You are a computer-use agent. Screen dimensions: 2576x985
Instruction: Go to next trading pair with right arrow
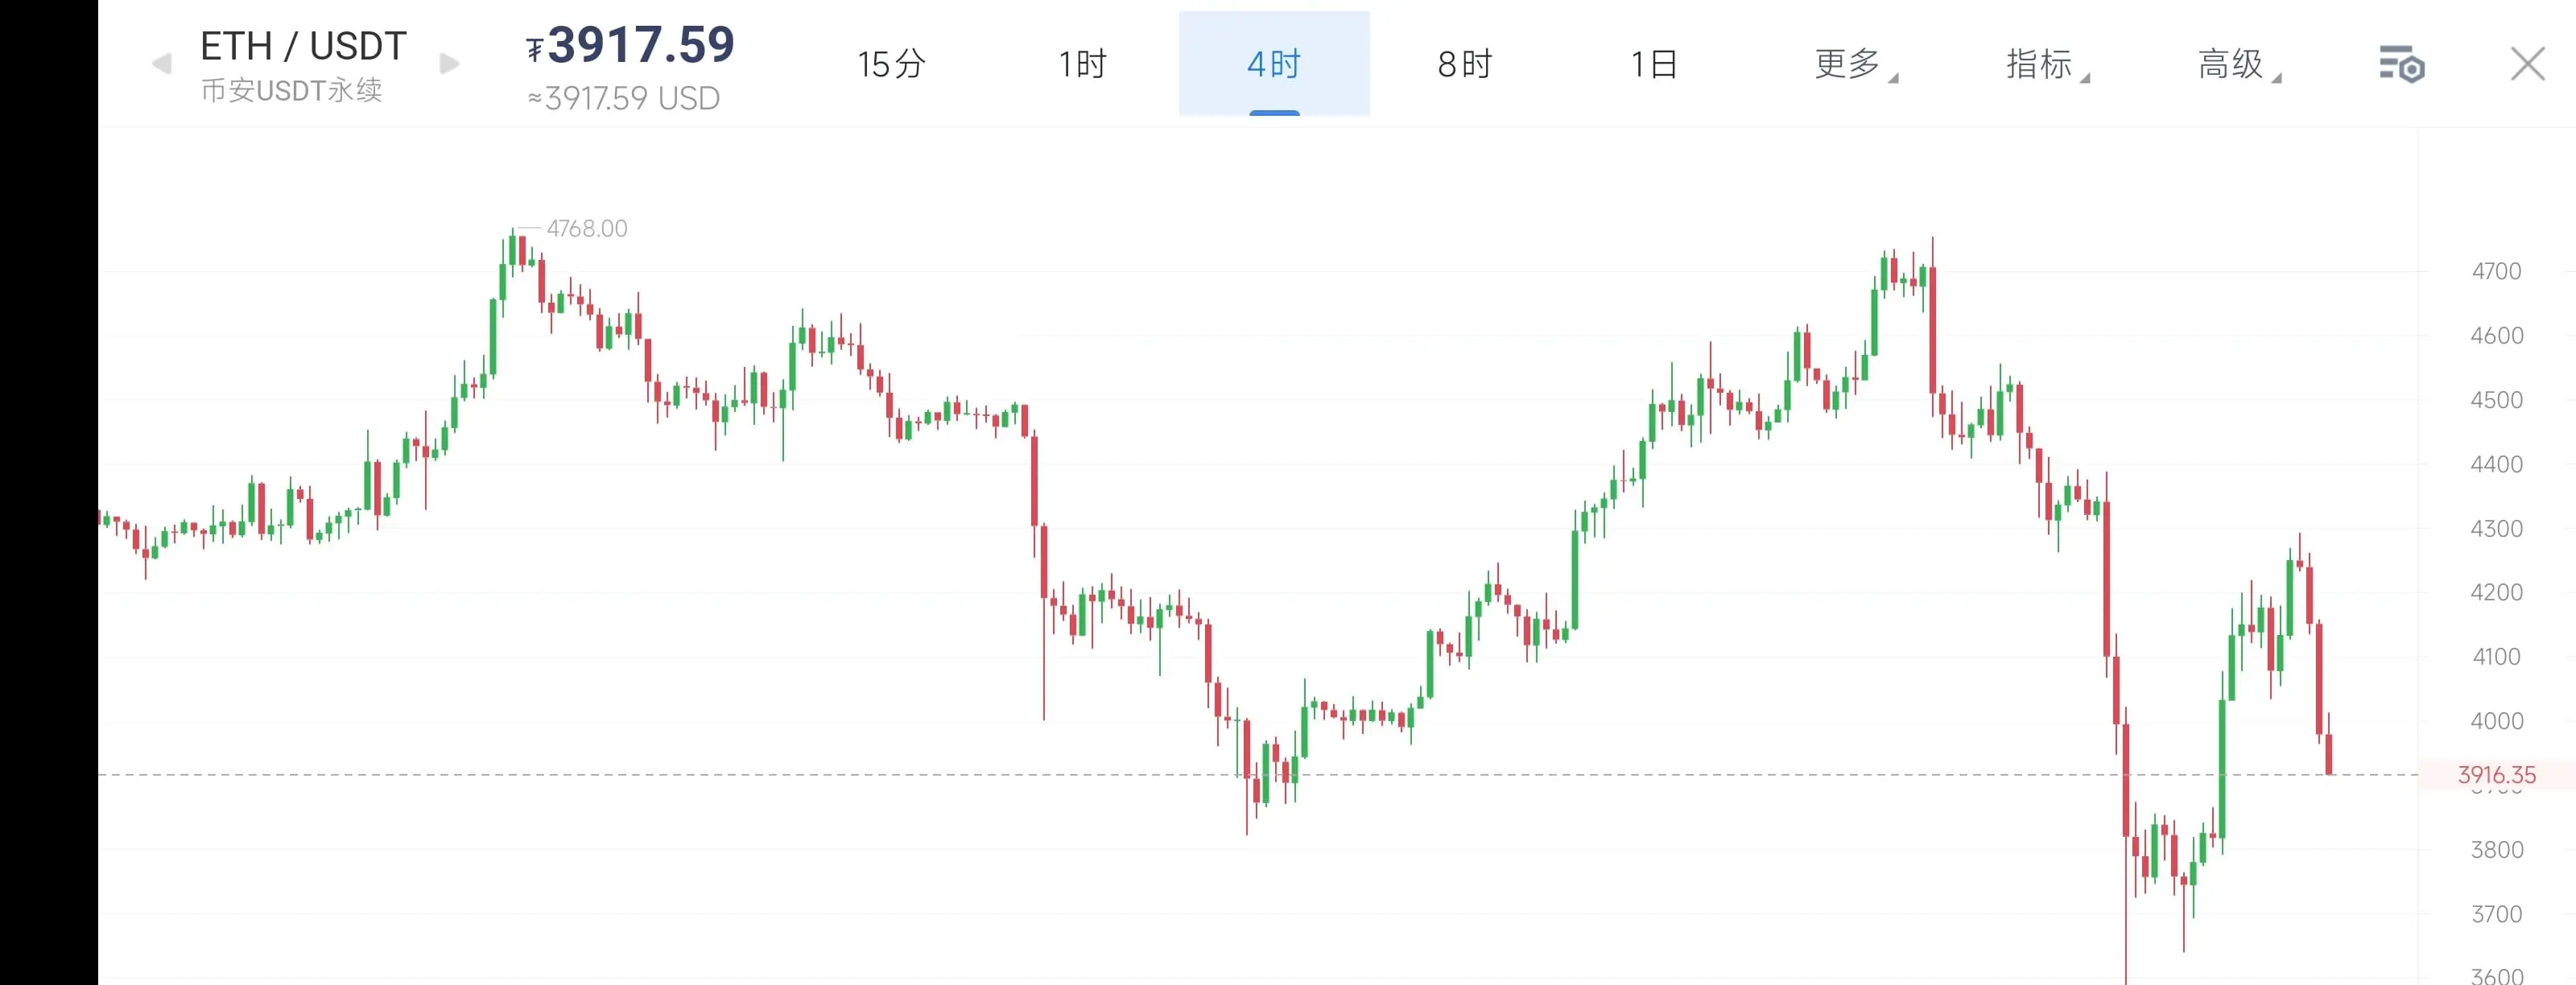tap(450, 65)
